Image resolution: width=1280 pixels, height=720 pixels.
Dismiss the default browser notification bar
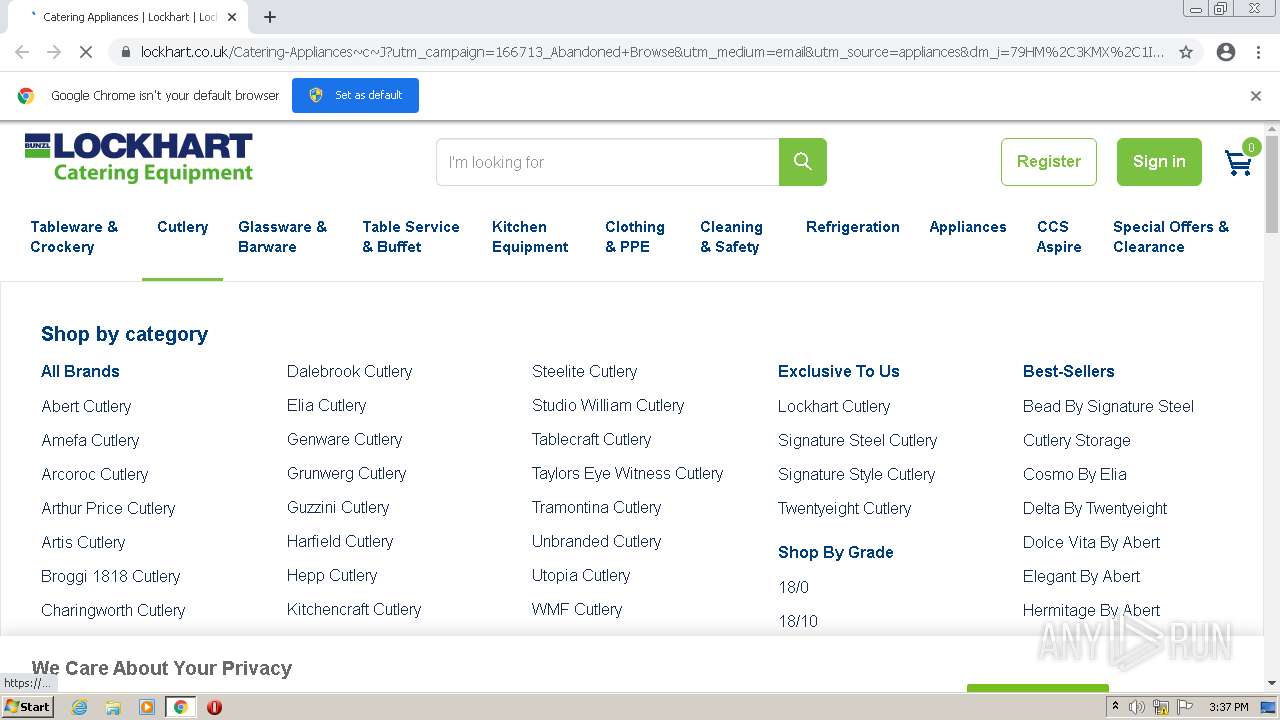[x=1256, y=96]
